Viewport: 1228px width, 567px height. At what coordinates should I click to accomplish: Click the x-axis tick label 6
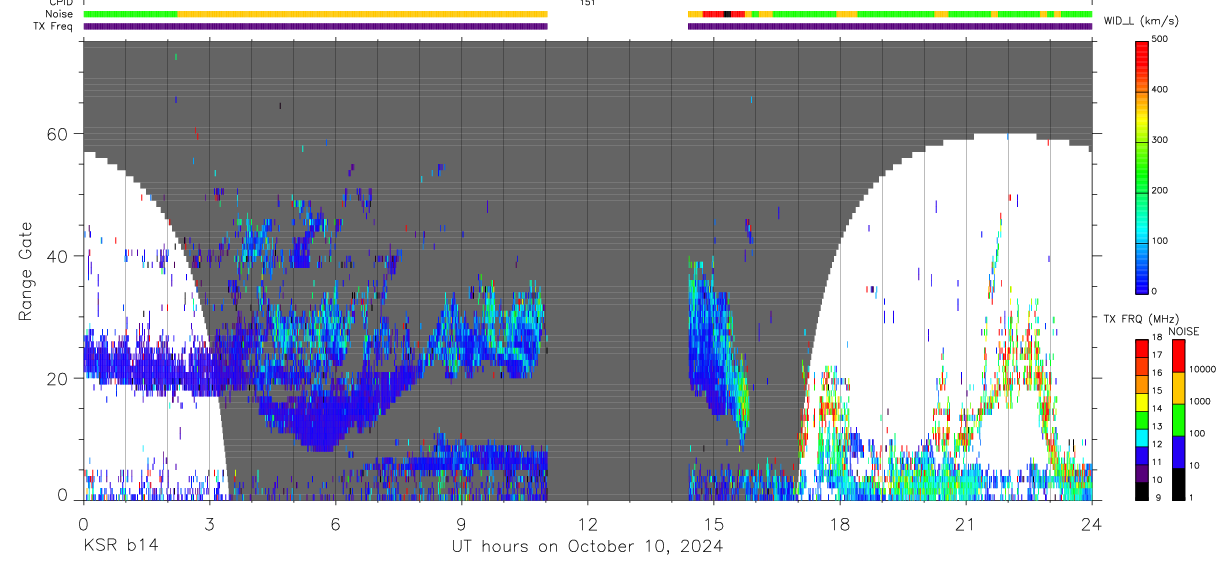tap(335, 524)
